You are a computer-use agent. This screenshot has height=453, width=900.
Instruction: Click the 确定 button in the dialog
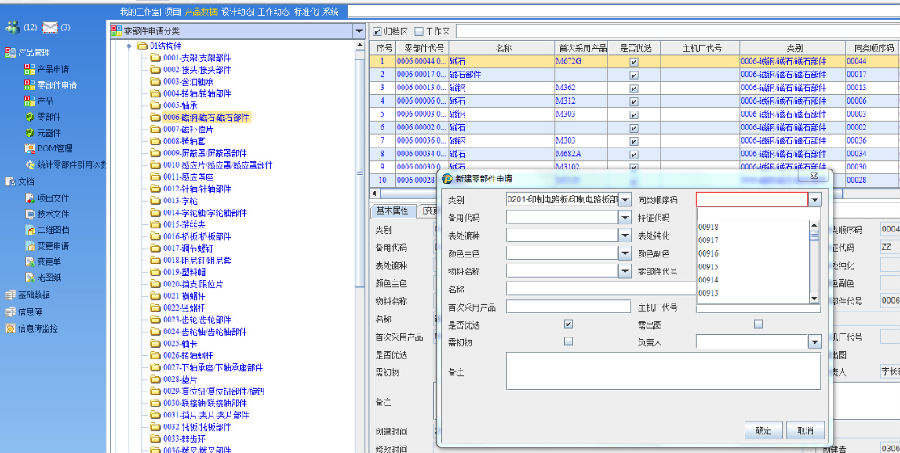coord(763,429)
